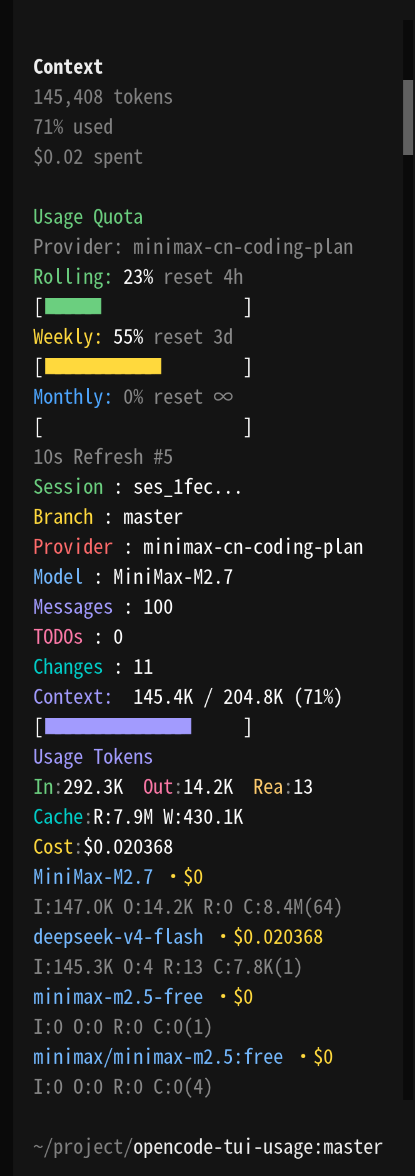Screen dimensions: 415x1176
Task: Click the Provider minimax-cn-coding-plan row
Action: [x=198, y=548]
